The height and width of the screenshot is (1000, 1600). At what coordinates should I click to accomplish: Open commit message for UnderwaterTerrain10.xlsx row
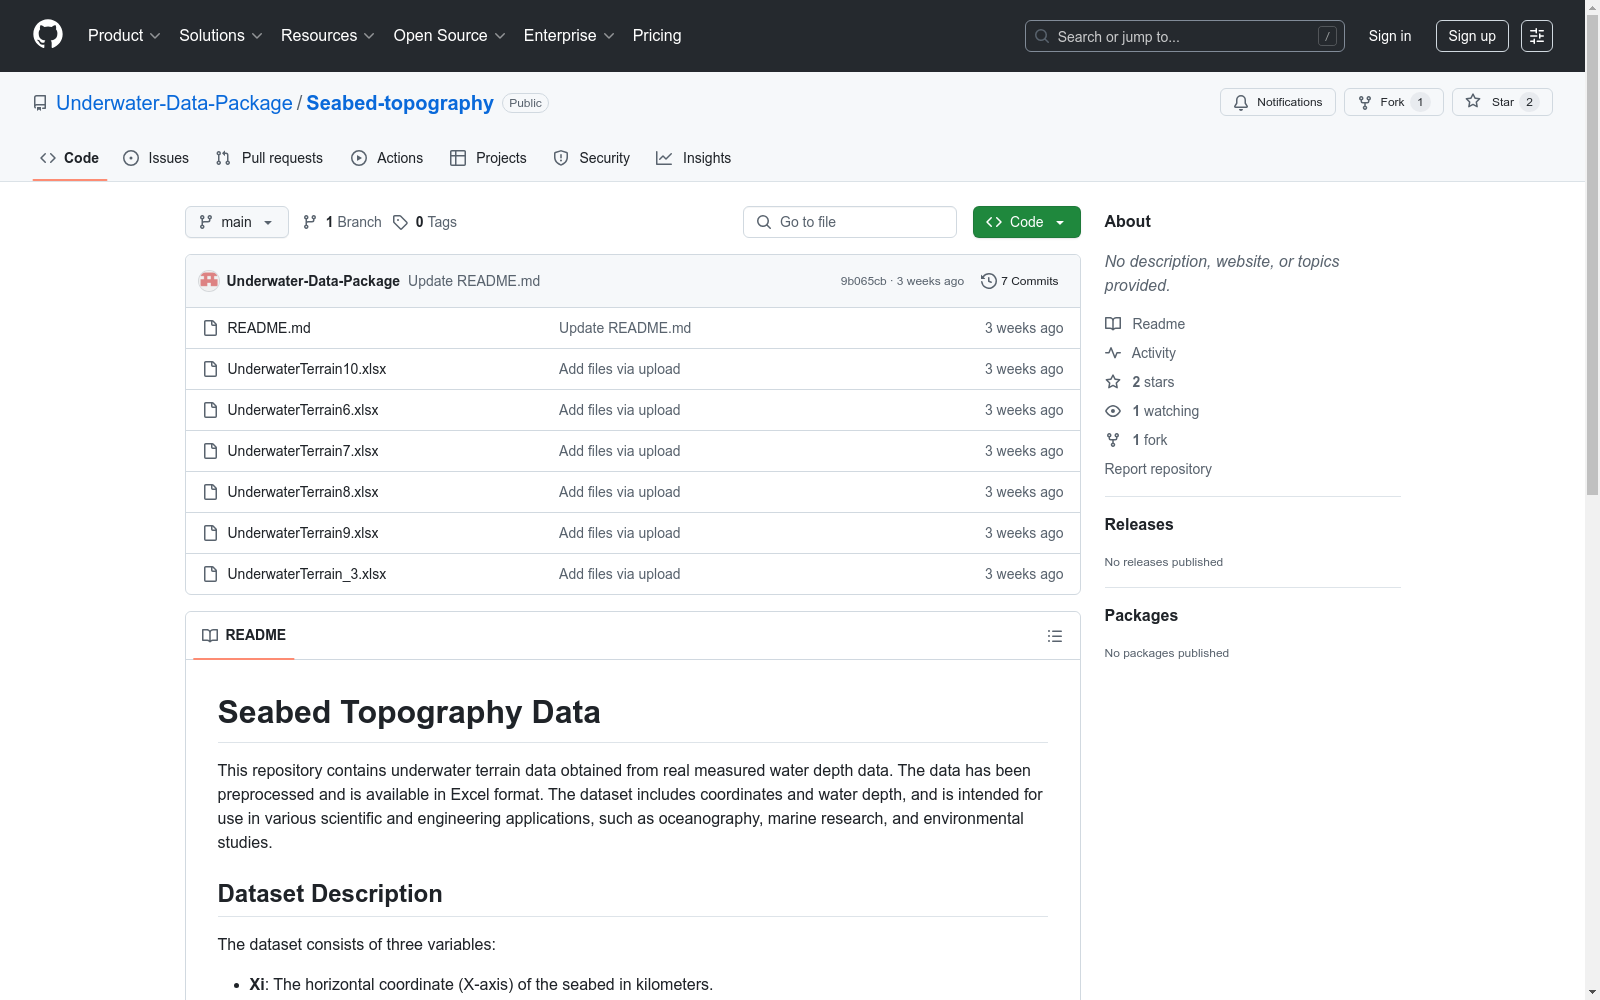pyautogui.click(x=620, y=369)
